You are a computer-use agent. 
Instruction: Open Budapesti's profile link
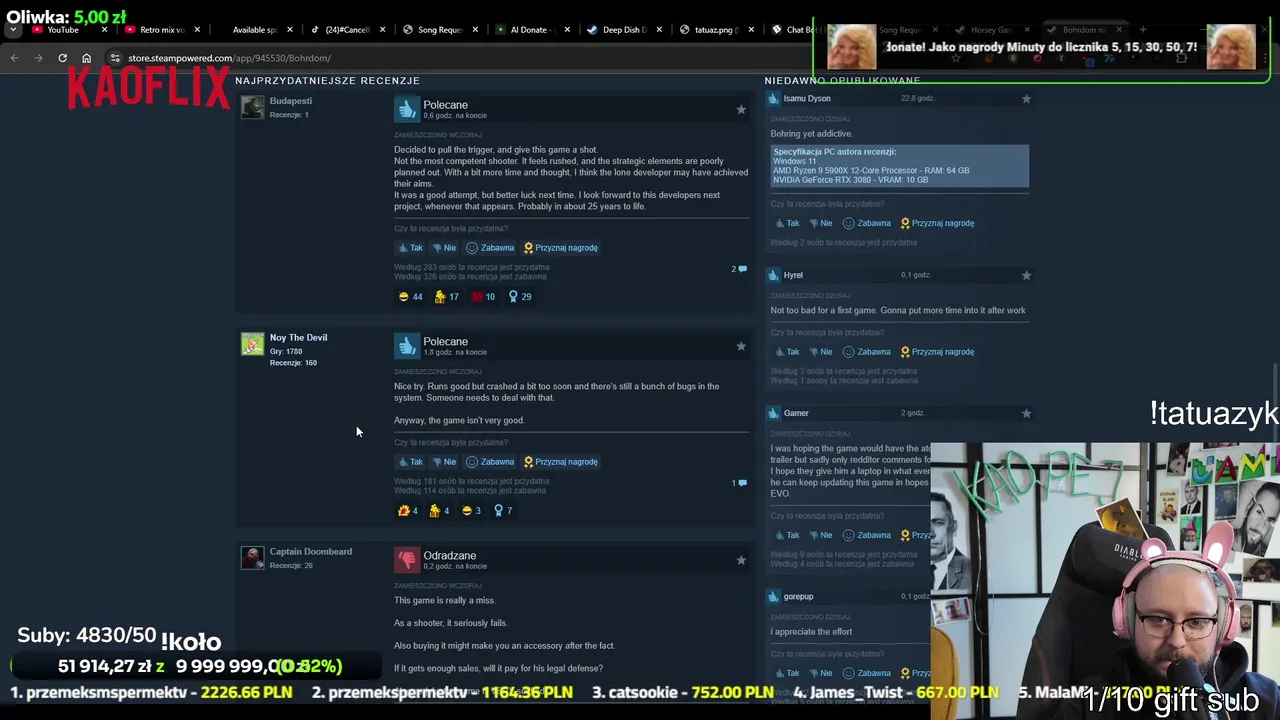(x=291, y=101)
